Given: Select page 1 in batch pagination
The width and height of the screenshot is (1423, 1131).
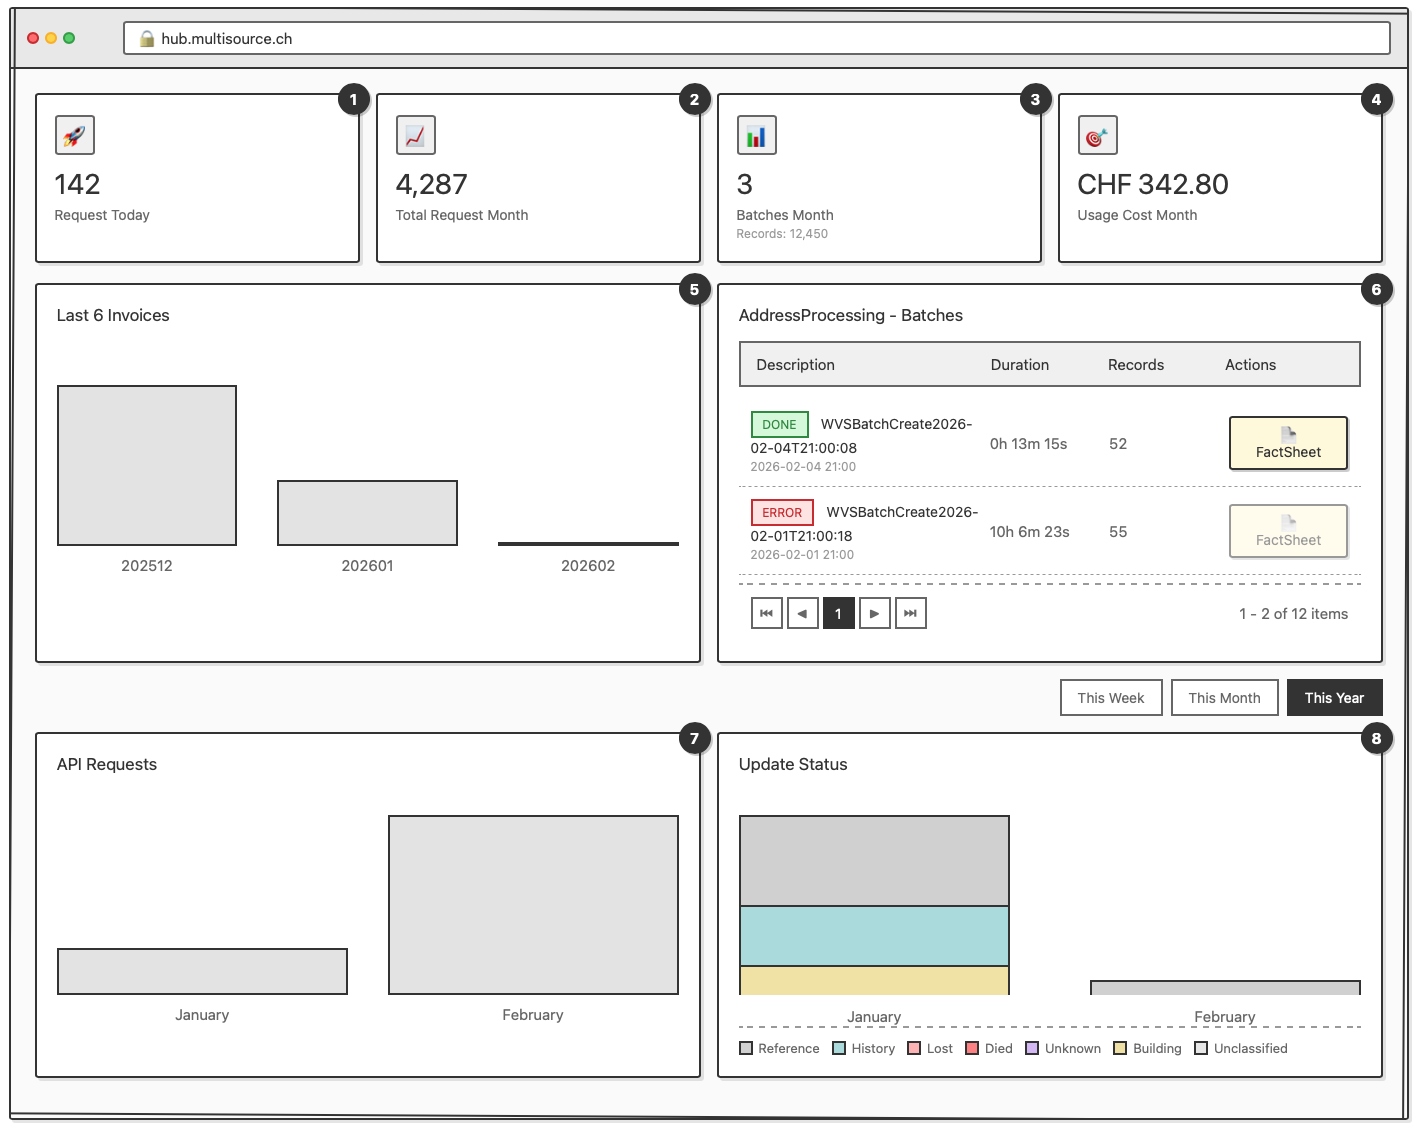Looking at the screenshot, I should (x=838, y=613).
